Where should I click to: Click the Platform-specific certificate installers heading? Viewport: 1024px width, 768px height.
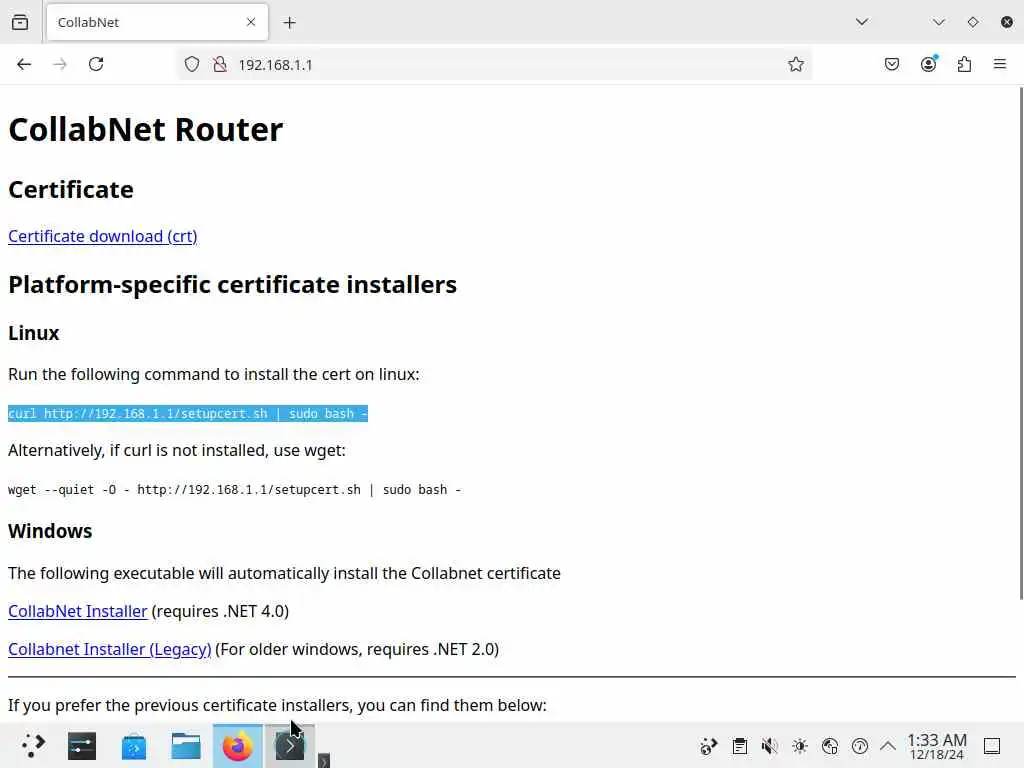coord(232,285)
